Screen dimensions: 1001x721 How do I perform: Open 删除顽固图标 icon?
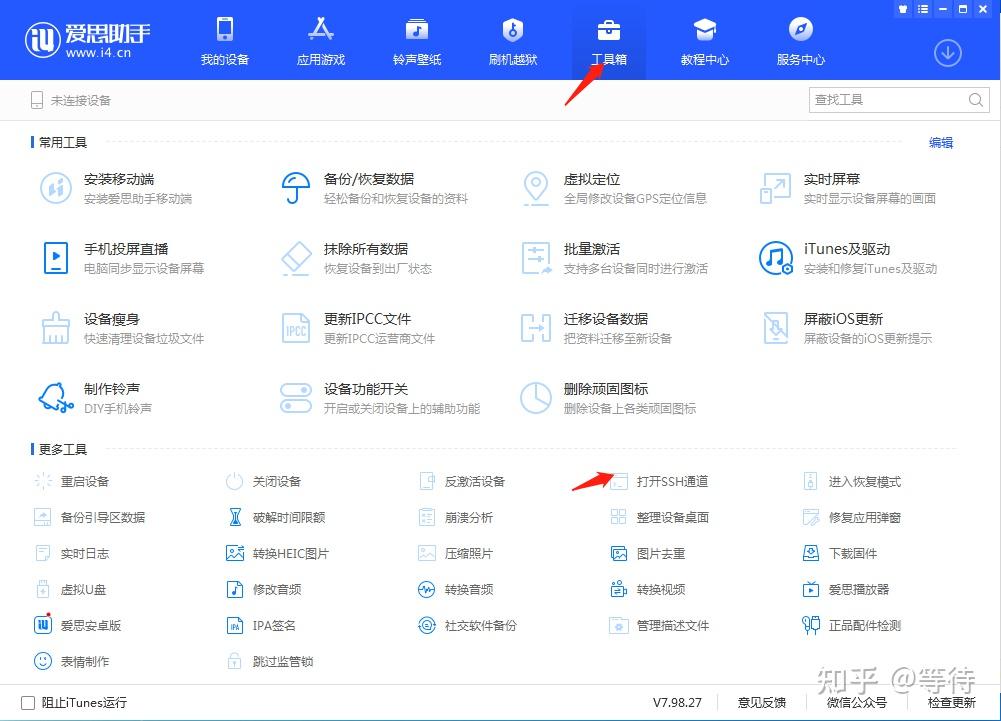point(536,398)
